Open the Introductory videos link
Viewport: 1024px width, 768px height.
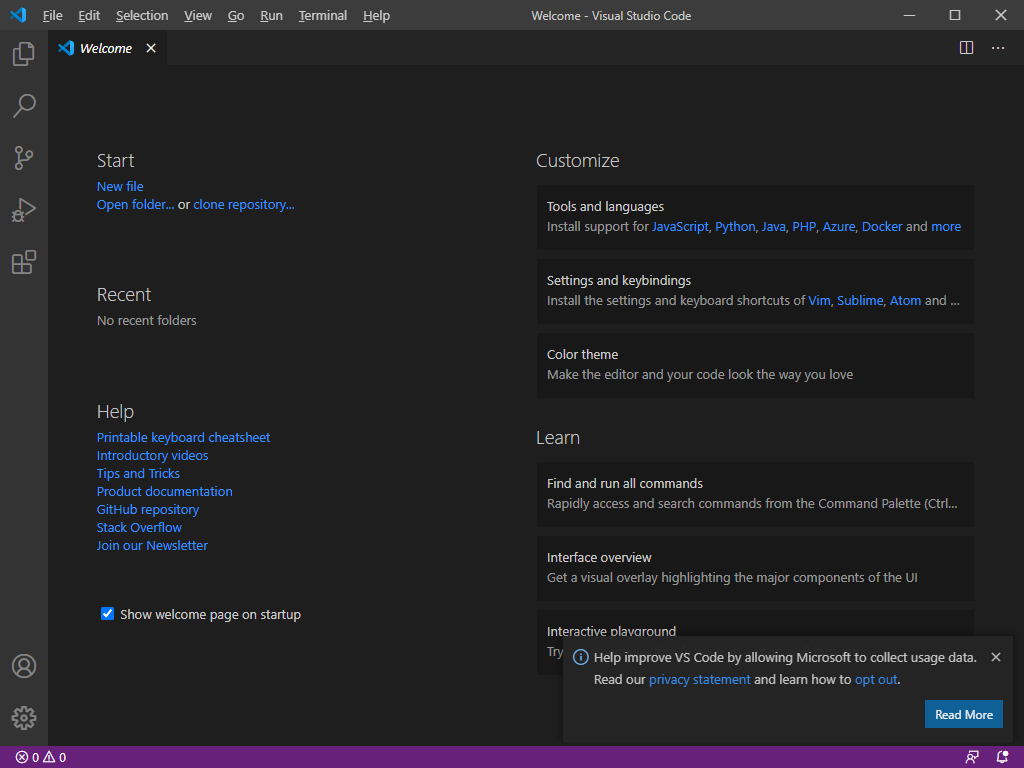click(152, 456)
